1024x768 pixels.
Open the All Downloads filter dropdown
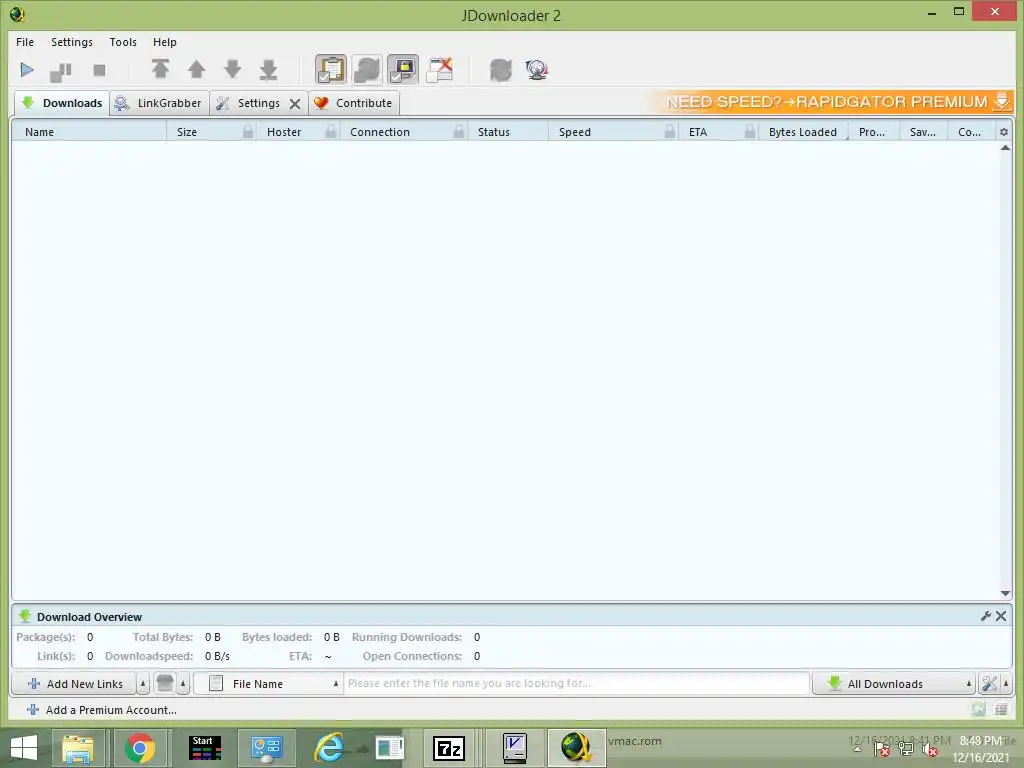[894, 684]
